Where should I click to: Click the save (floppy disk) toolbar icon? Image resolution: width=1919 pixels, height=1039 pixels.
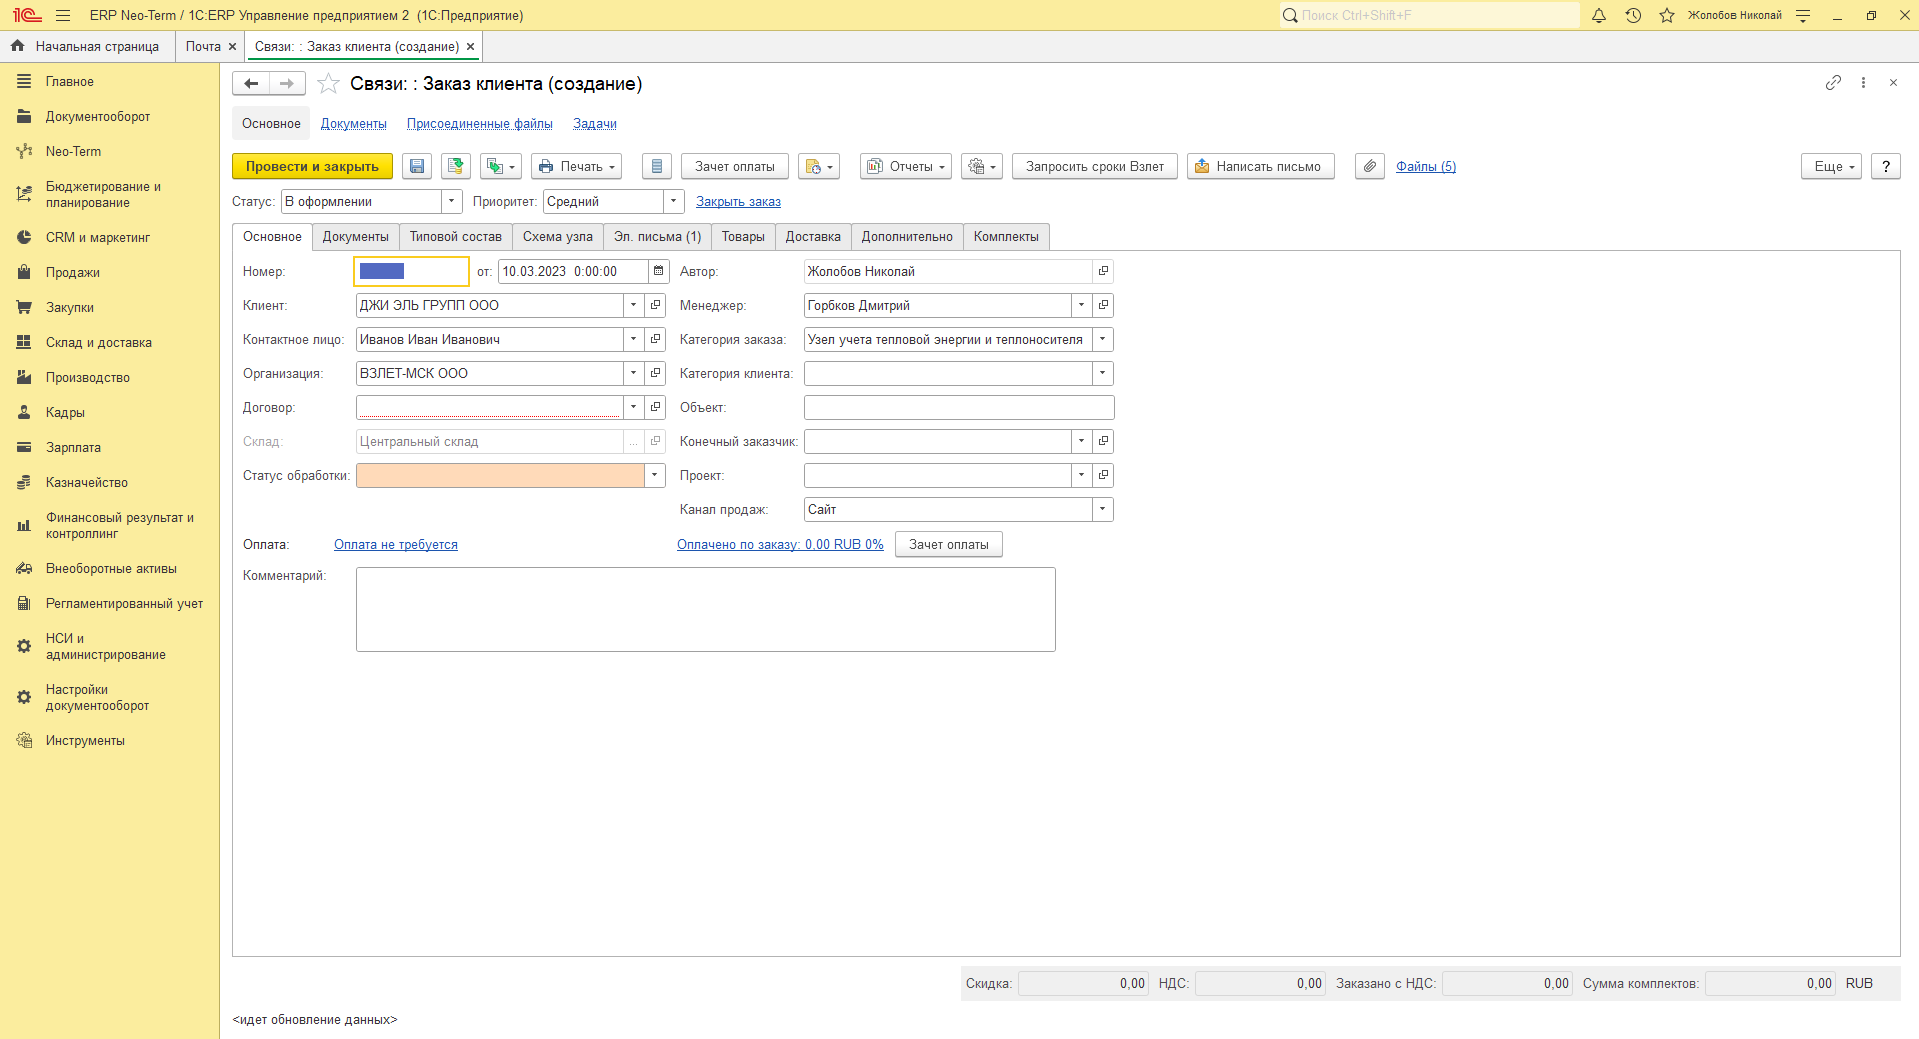pyautogui.click(x=417, y=167)
